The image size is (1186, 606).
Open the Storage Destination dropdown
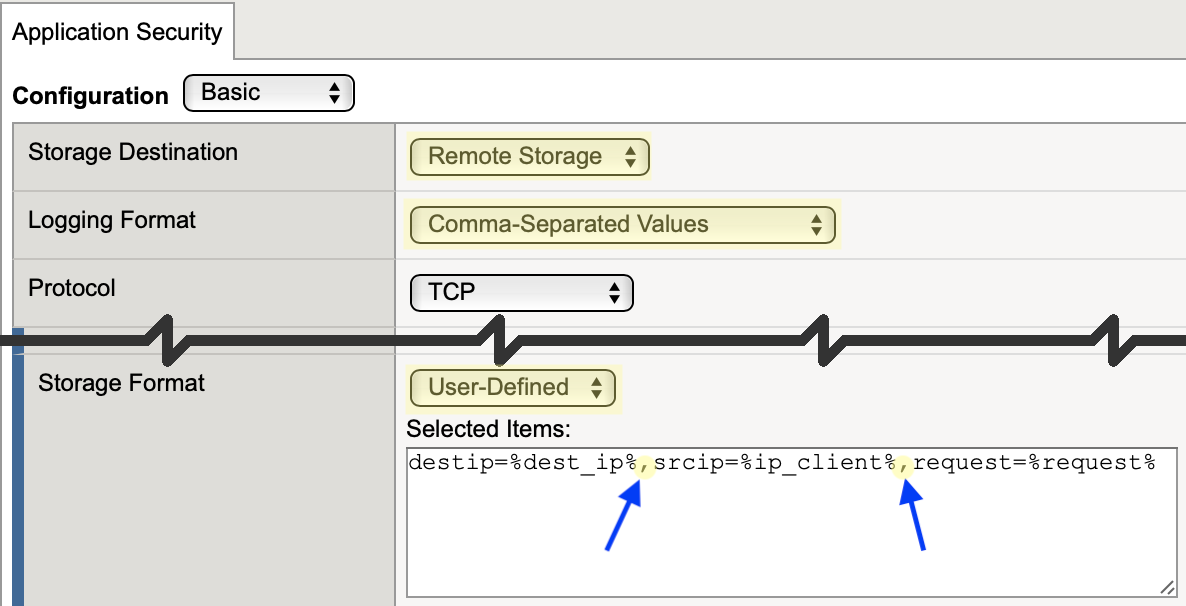click(x=529, y=157)
